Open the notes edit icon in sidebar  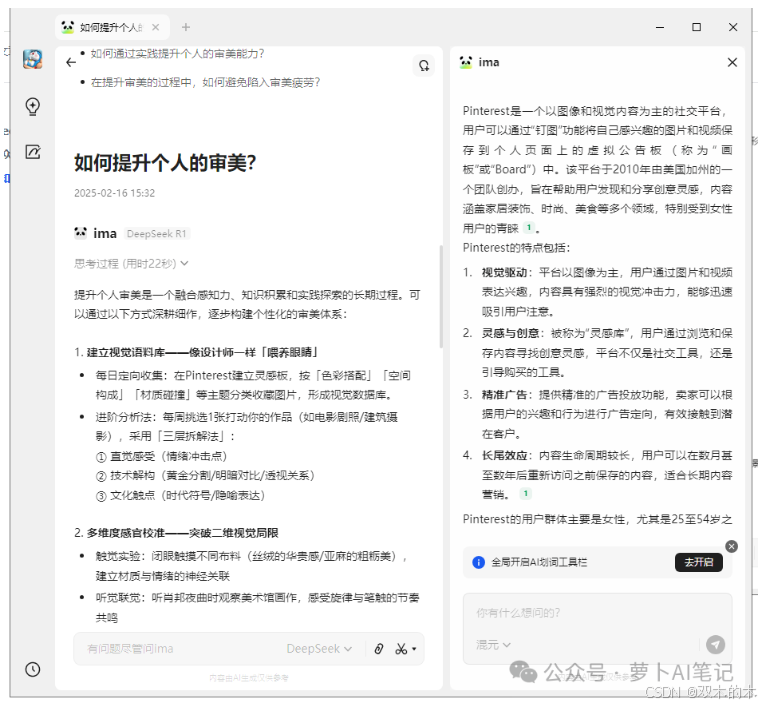pos(33,153)
